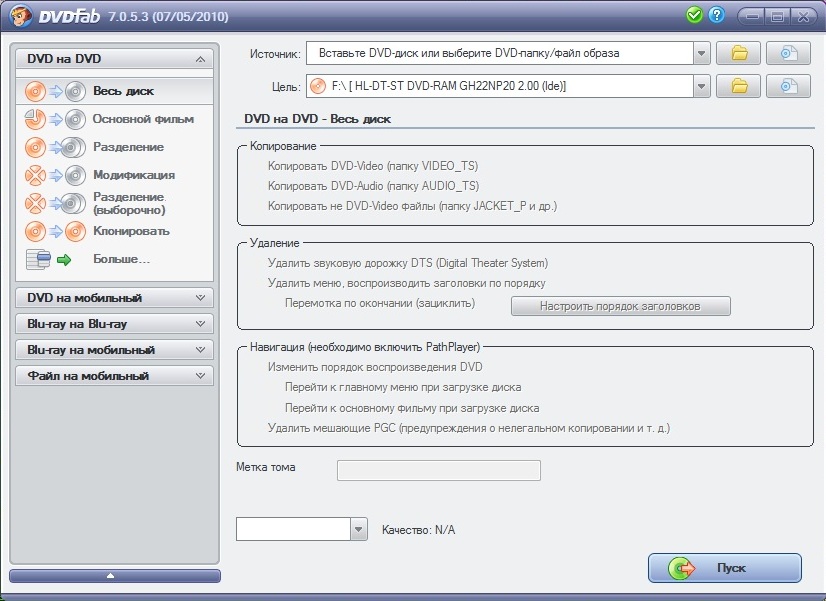Open source image file with disc icon
Screen dimensions: 826x601
click(x=788, y=53)
